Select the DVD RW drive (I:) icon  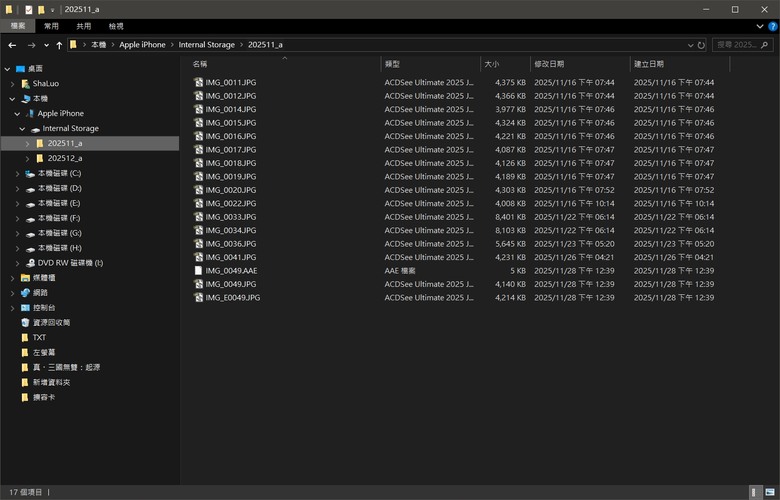click(x=30, y=263)
